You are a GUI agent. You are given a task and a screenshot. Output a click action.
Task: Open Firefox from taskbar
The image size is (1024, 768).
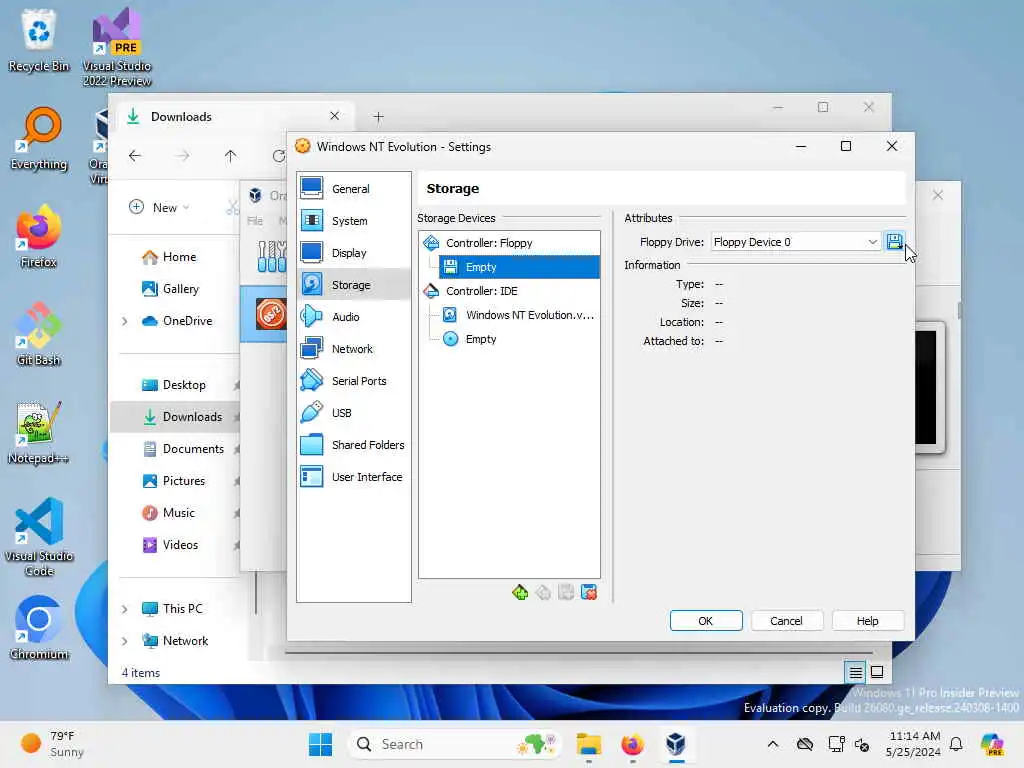click(632, 744)
